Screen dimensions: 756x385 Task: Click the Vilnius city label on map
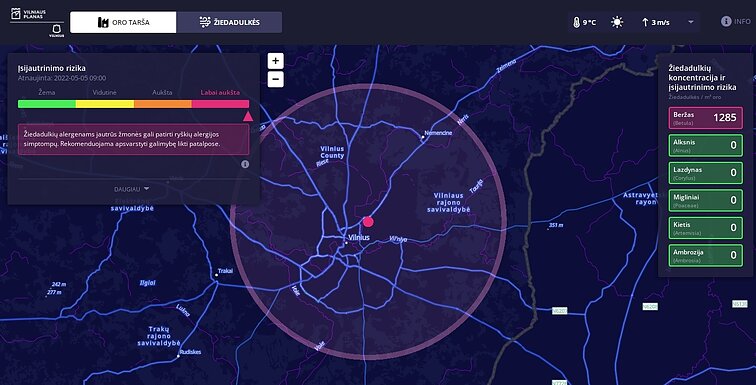[x=359, y=238]
